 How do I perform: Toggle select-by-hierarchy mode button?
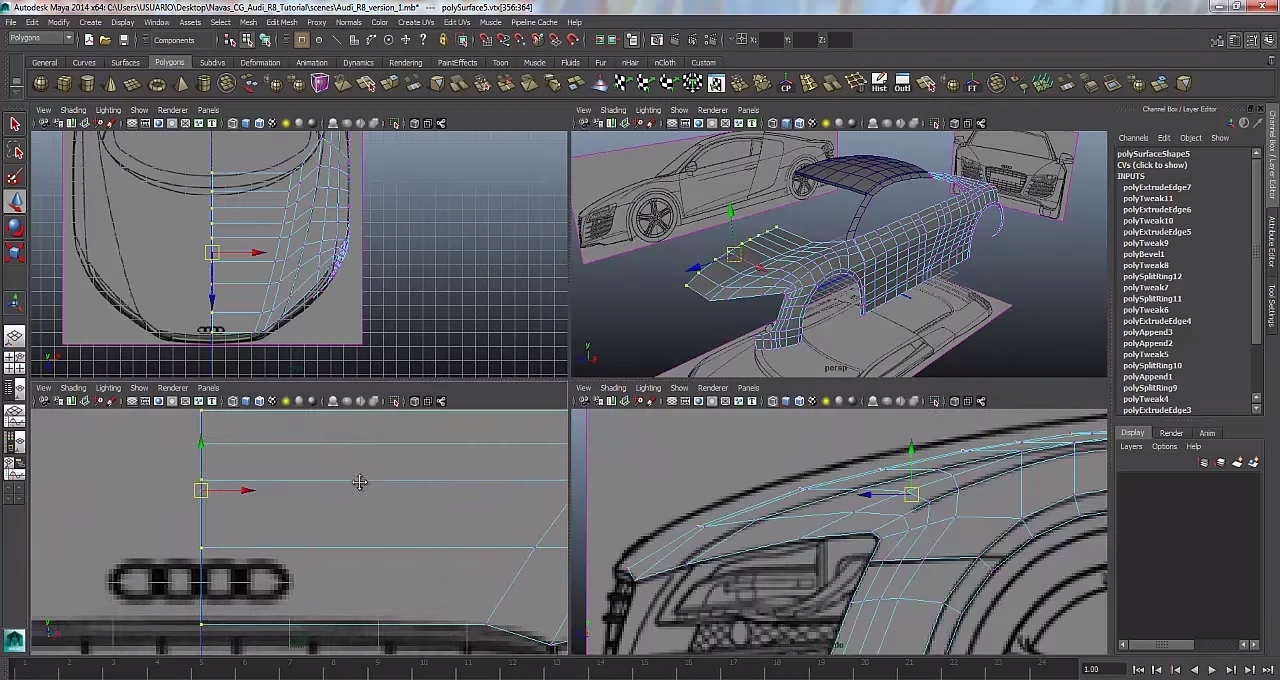pos(230,40)
